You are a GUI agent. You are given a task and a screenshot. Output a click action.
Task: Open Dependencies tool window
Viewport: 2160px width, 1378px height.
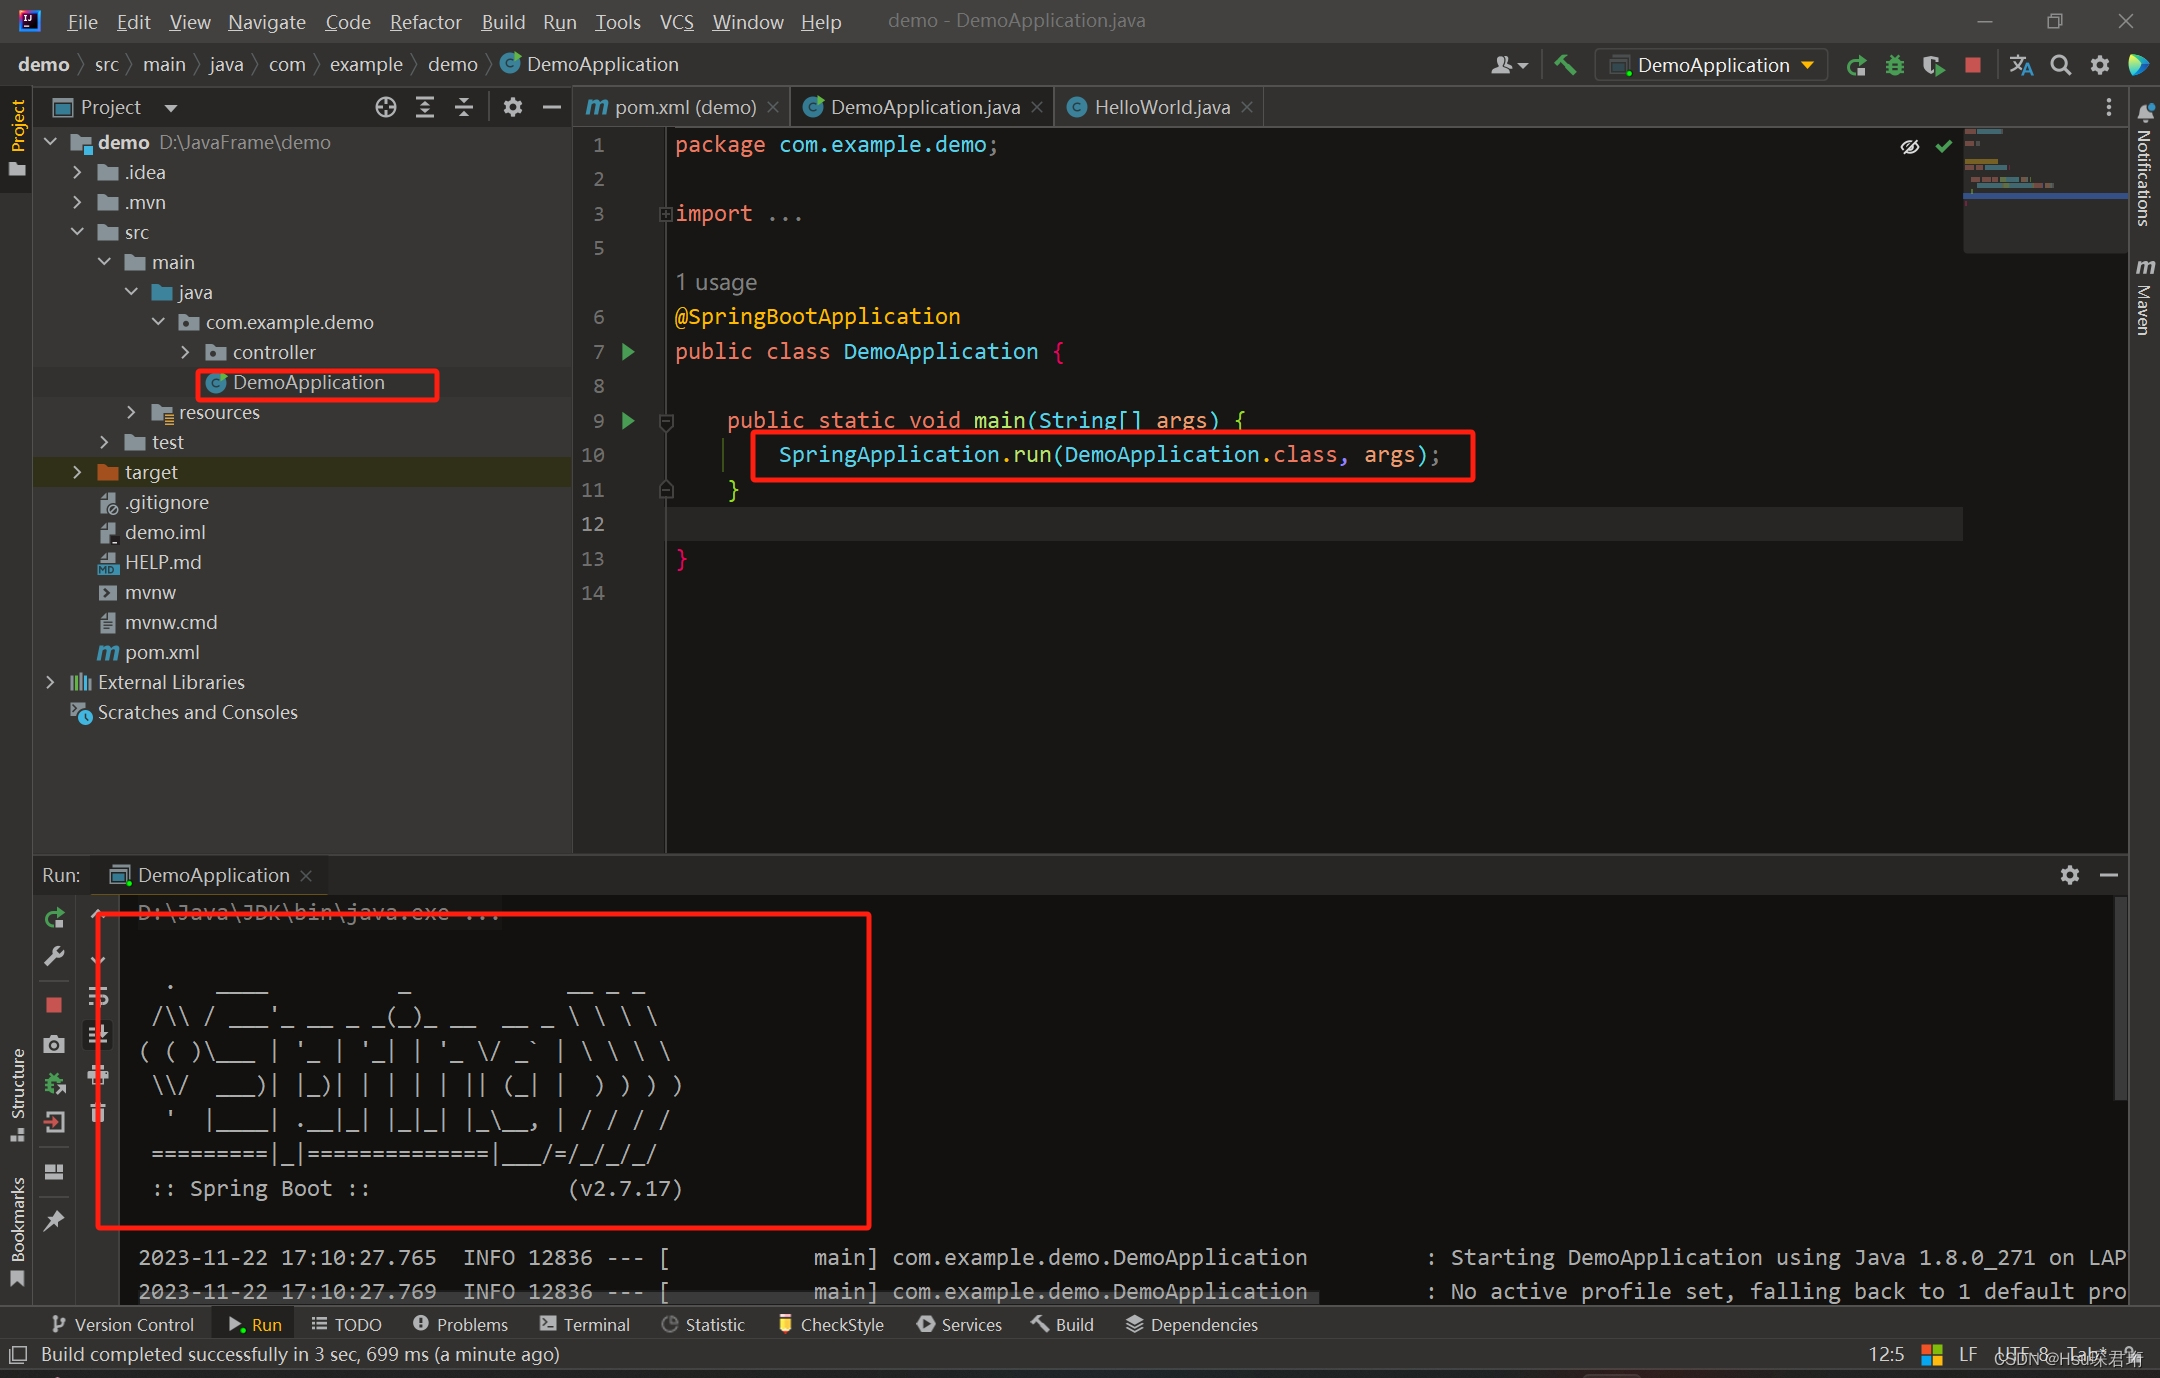click(x=1191, y=1324)
